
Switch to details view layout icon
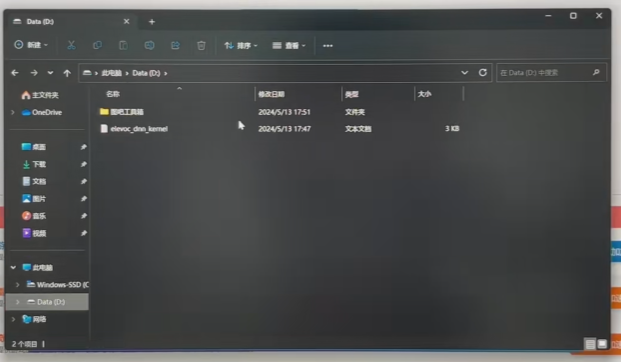click(590, 344)
